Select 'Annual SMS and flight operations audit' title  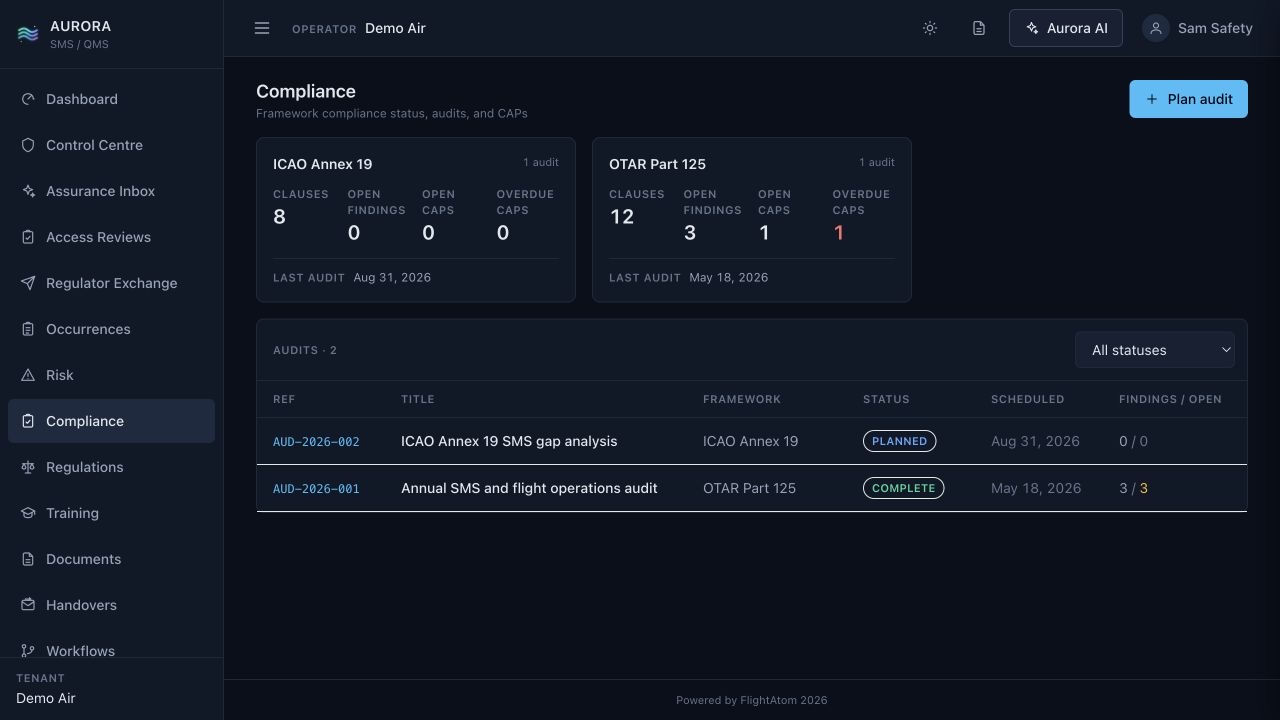click(x=529, y=488)
